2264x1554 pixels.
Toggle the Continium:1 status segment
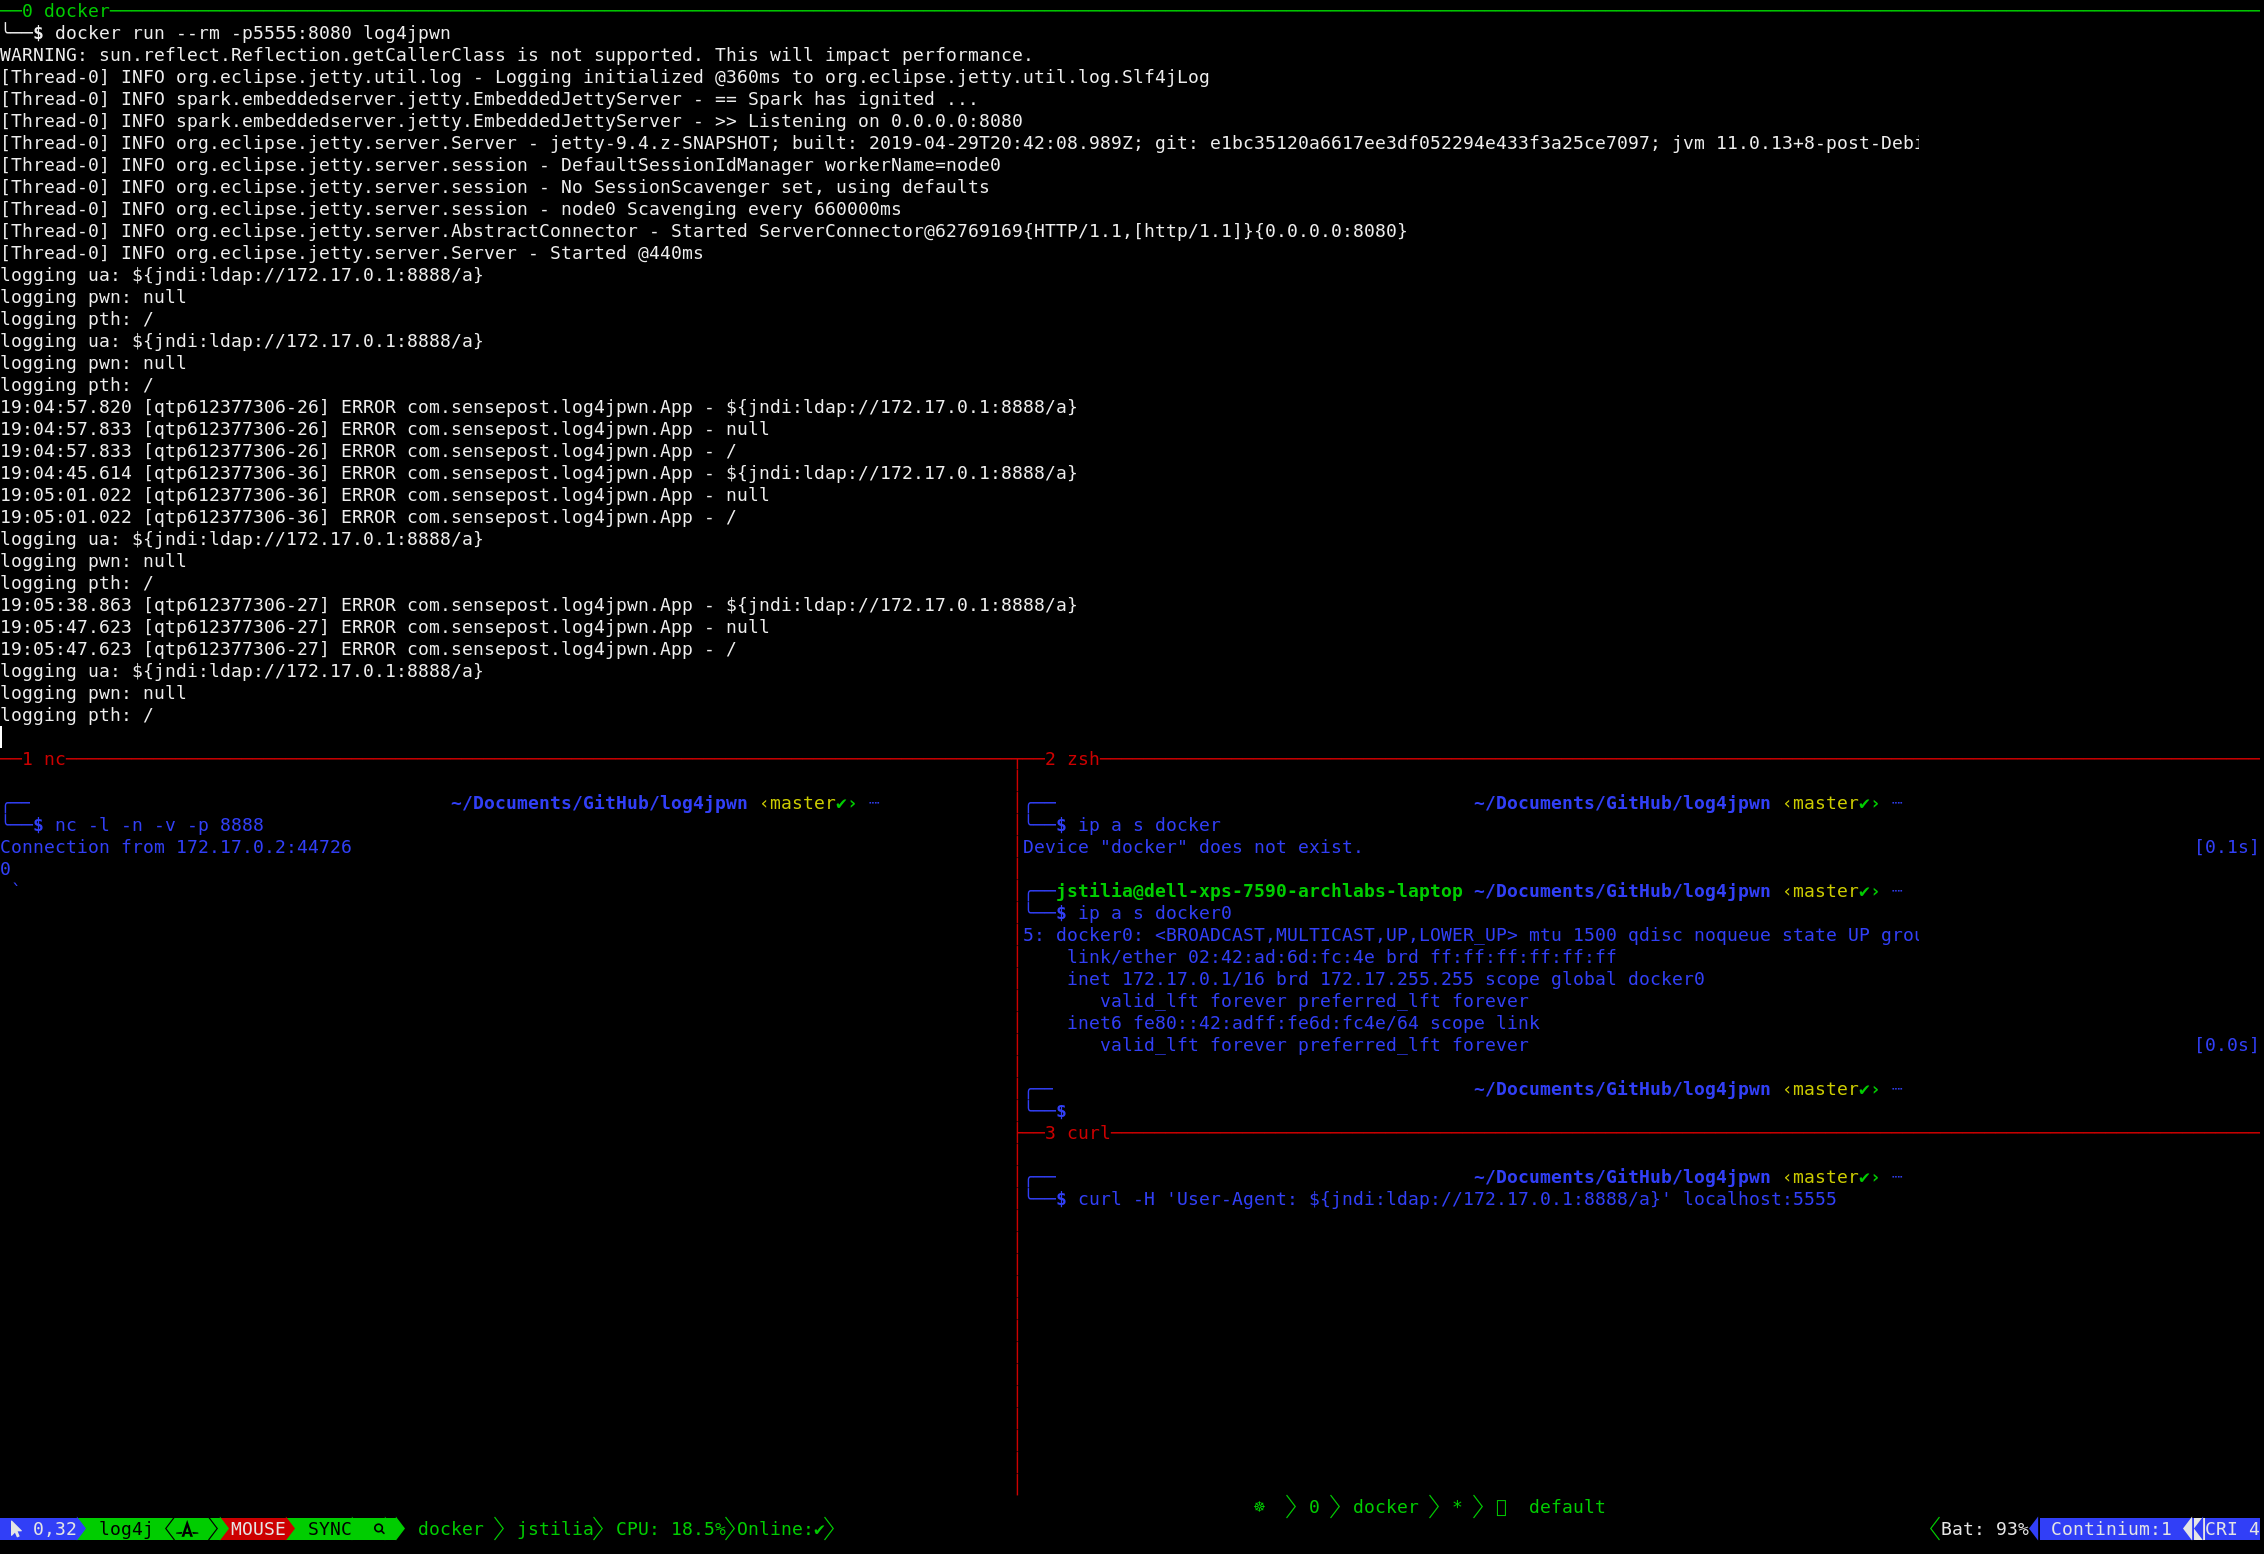coord(2110,1529)
